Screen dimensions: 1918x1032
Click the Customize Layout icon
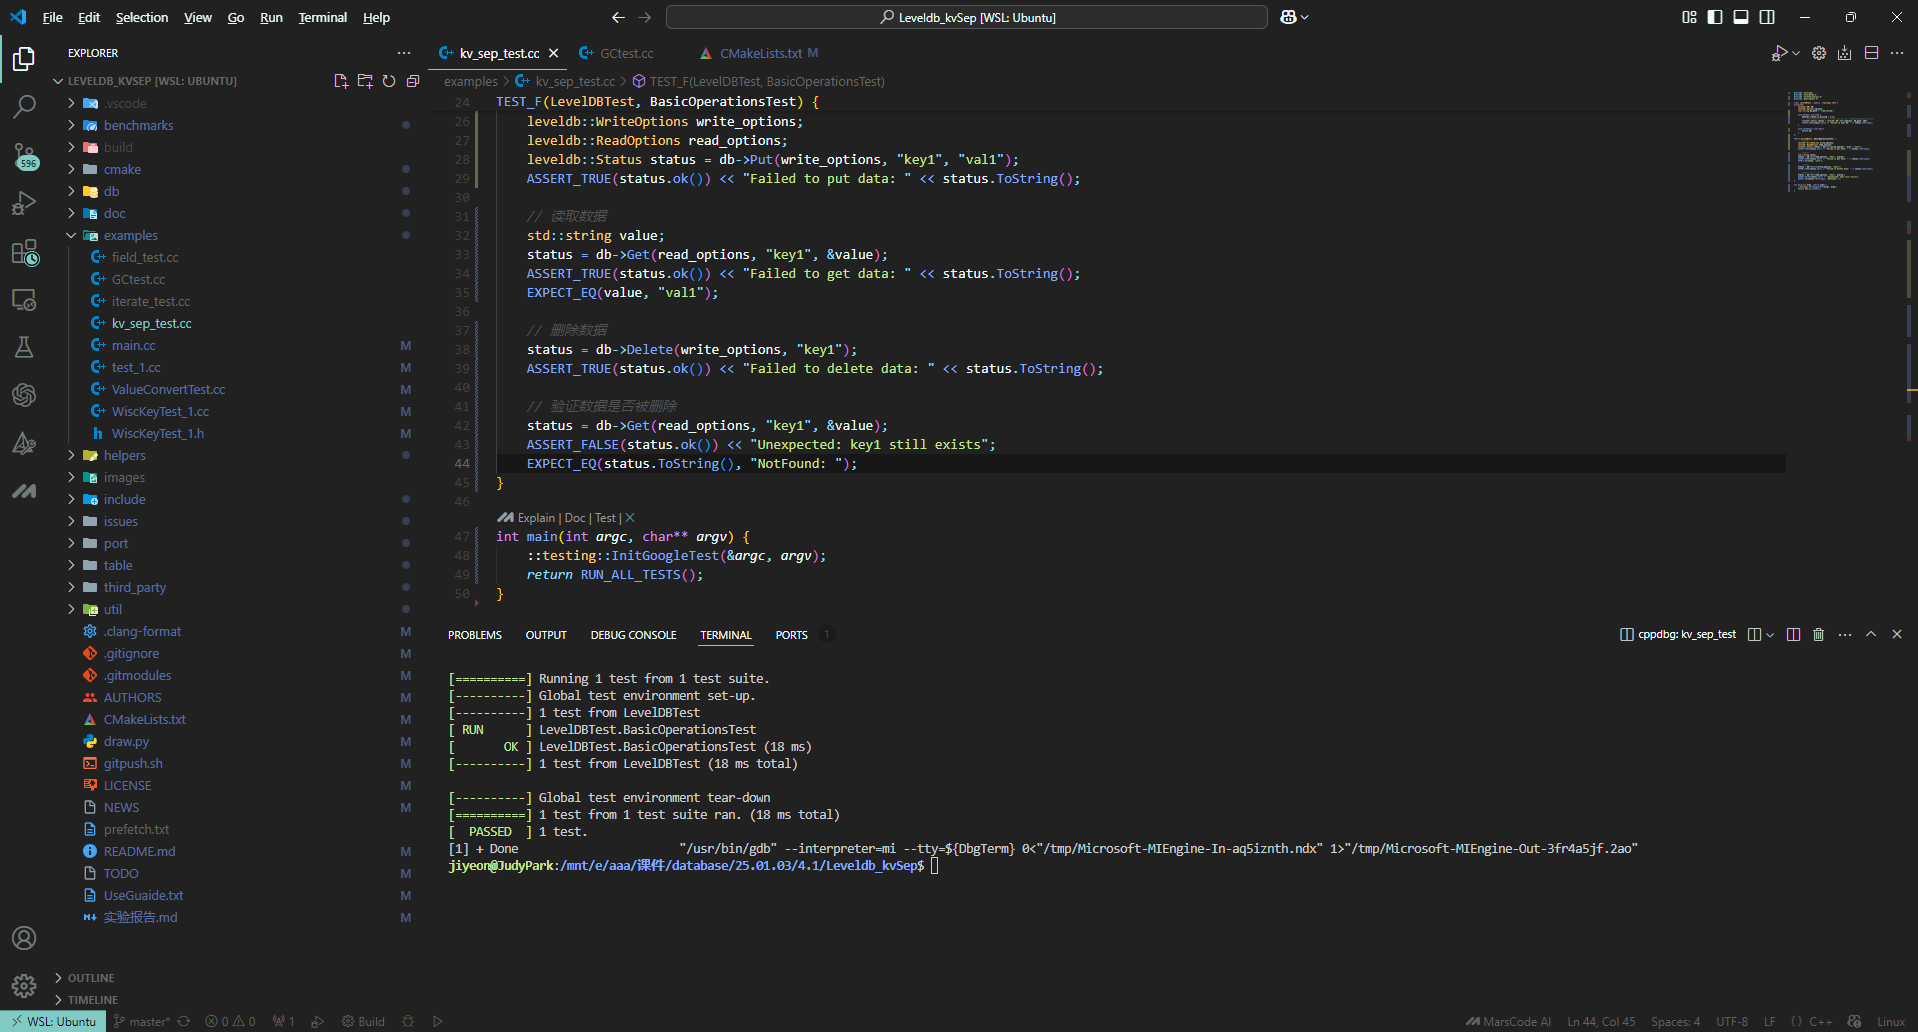point(1689,17)
